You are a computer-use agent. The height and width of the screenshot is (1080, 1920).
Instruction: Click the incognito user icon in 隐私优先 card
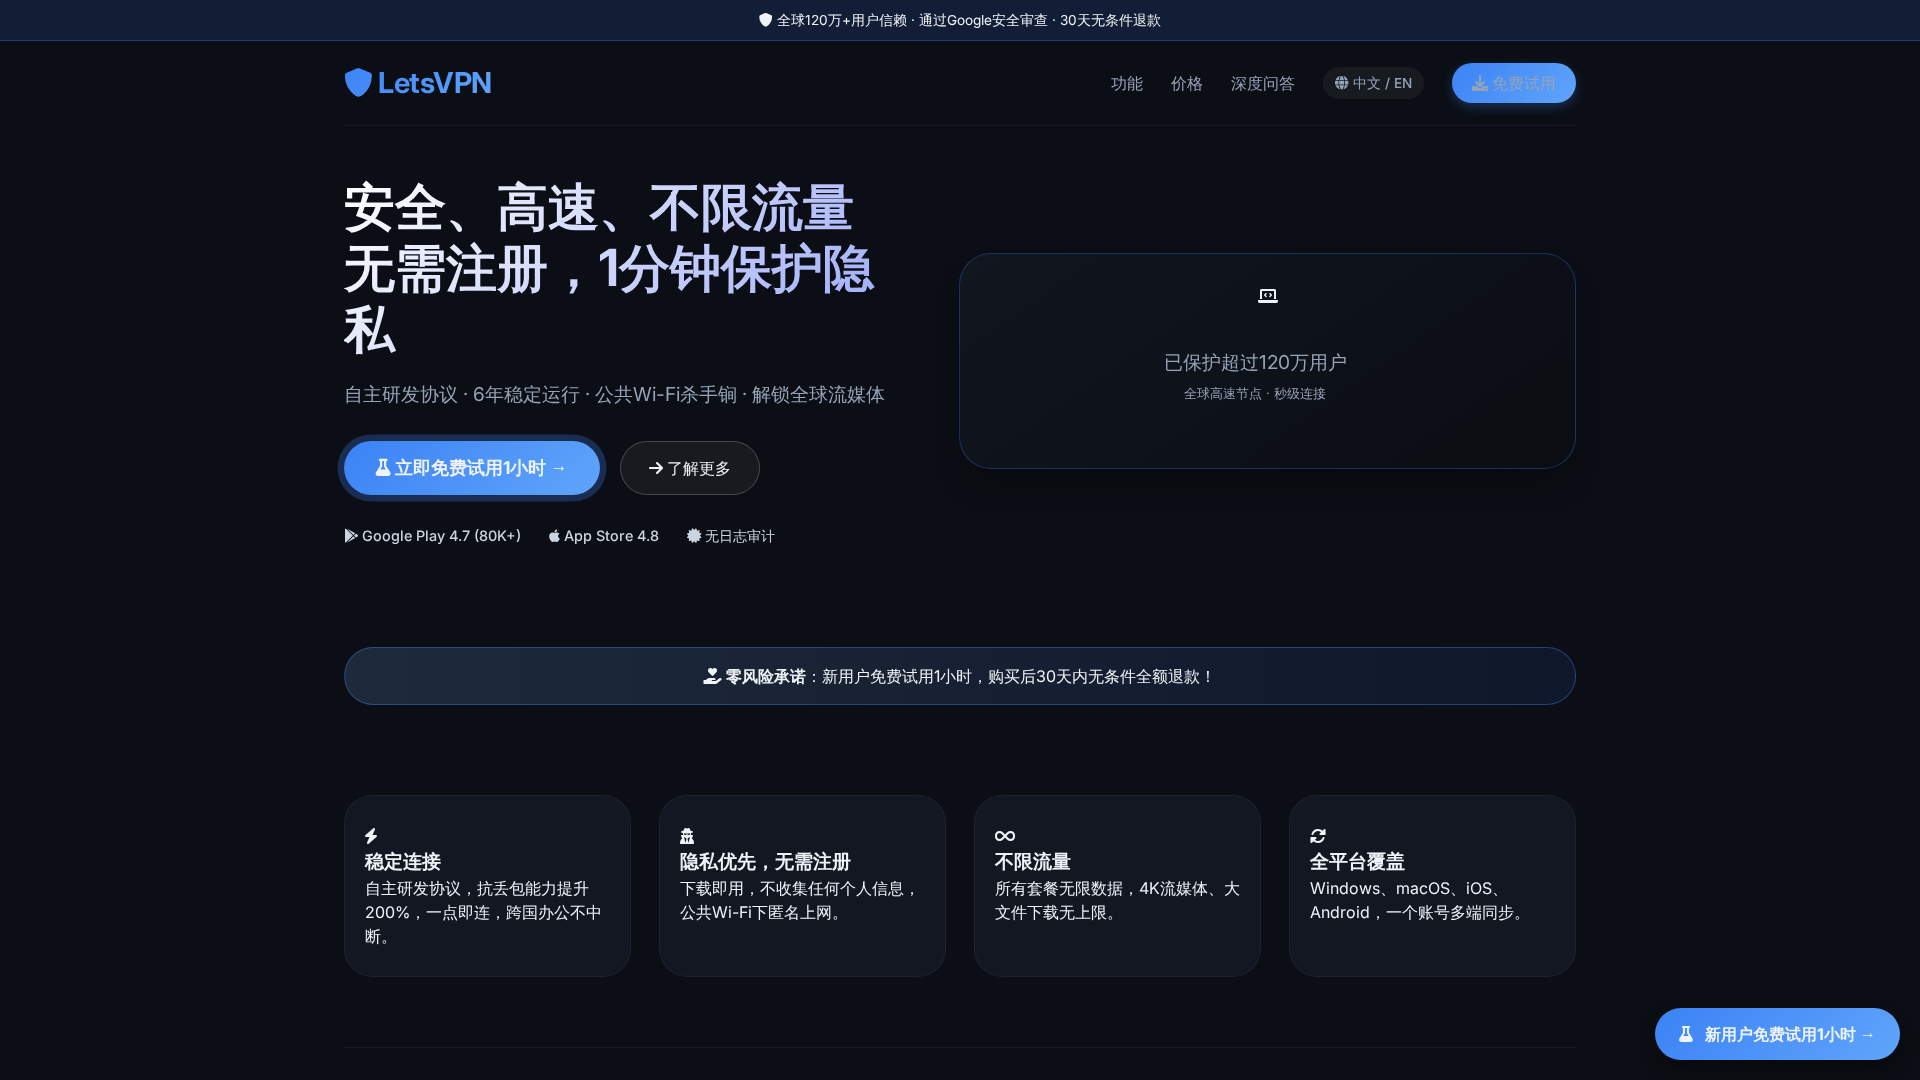687,836
